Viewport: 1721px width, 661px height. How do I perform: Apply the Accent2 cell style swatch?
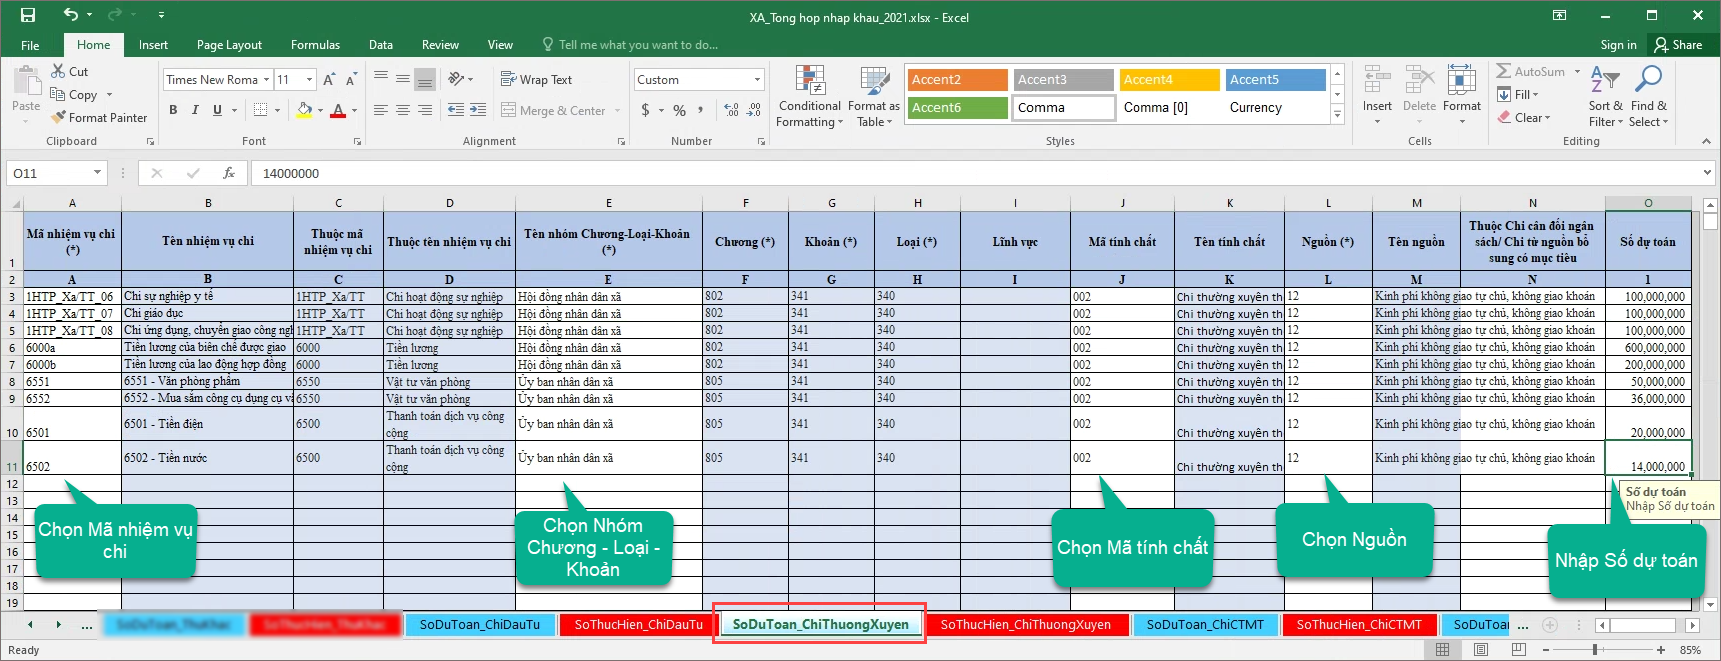pos(957,80)
